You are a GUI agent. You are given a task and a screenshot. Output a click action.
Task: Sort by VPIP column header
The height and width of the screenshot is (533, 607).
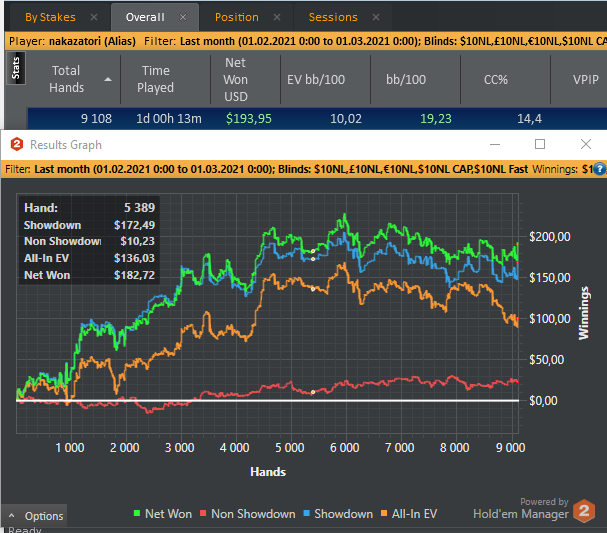tap(586, 79)
